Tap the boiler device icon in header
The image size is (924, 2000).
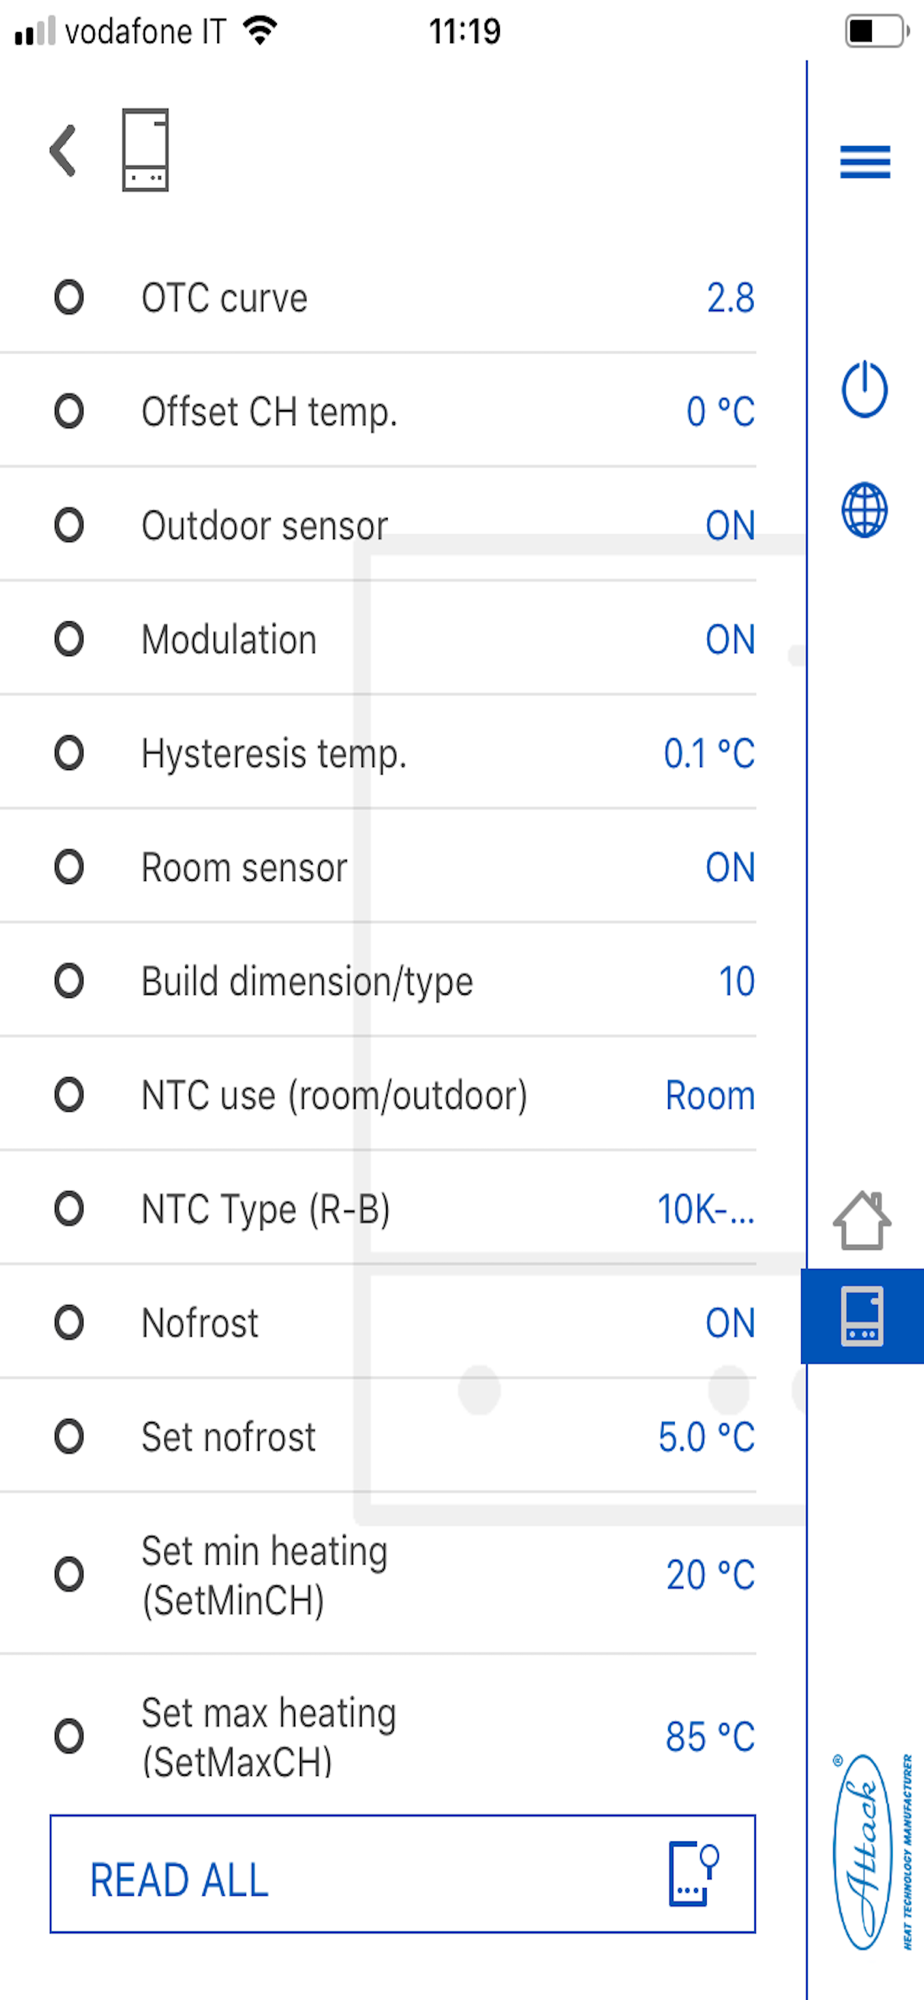tap(145, 150)
